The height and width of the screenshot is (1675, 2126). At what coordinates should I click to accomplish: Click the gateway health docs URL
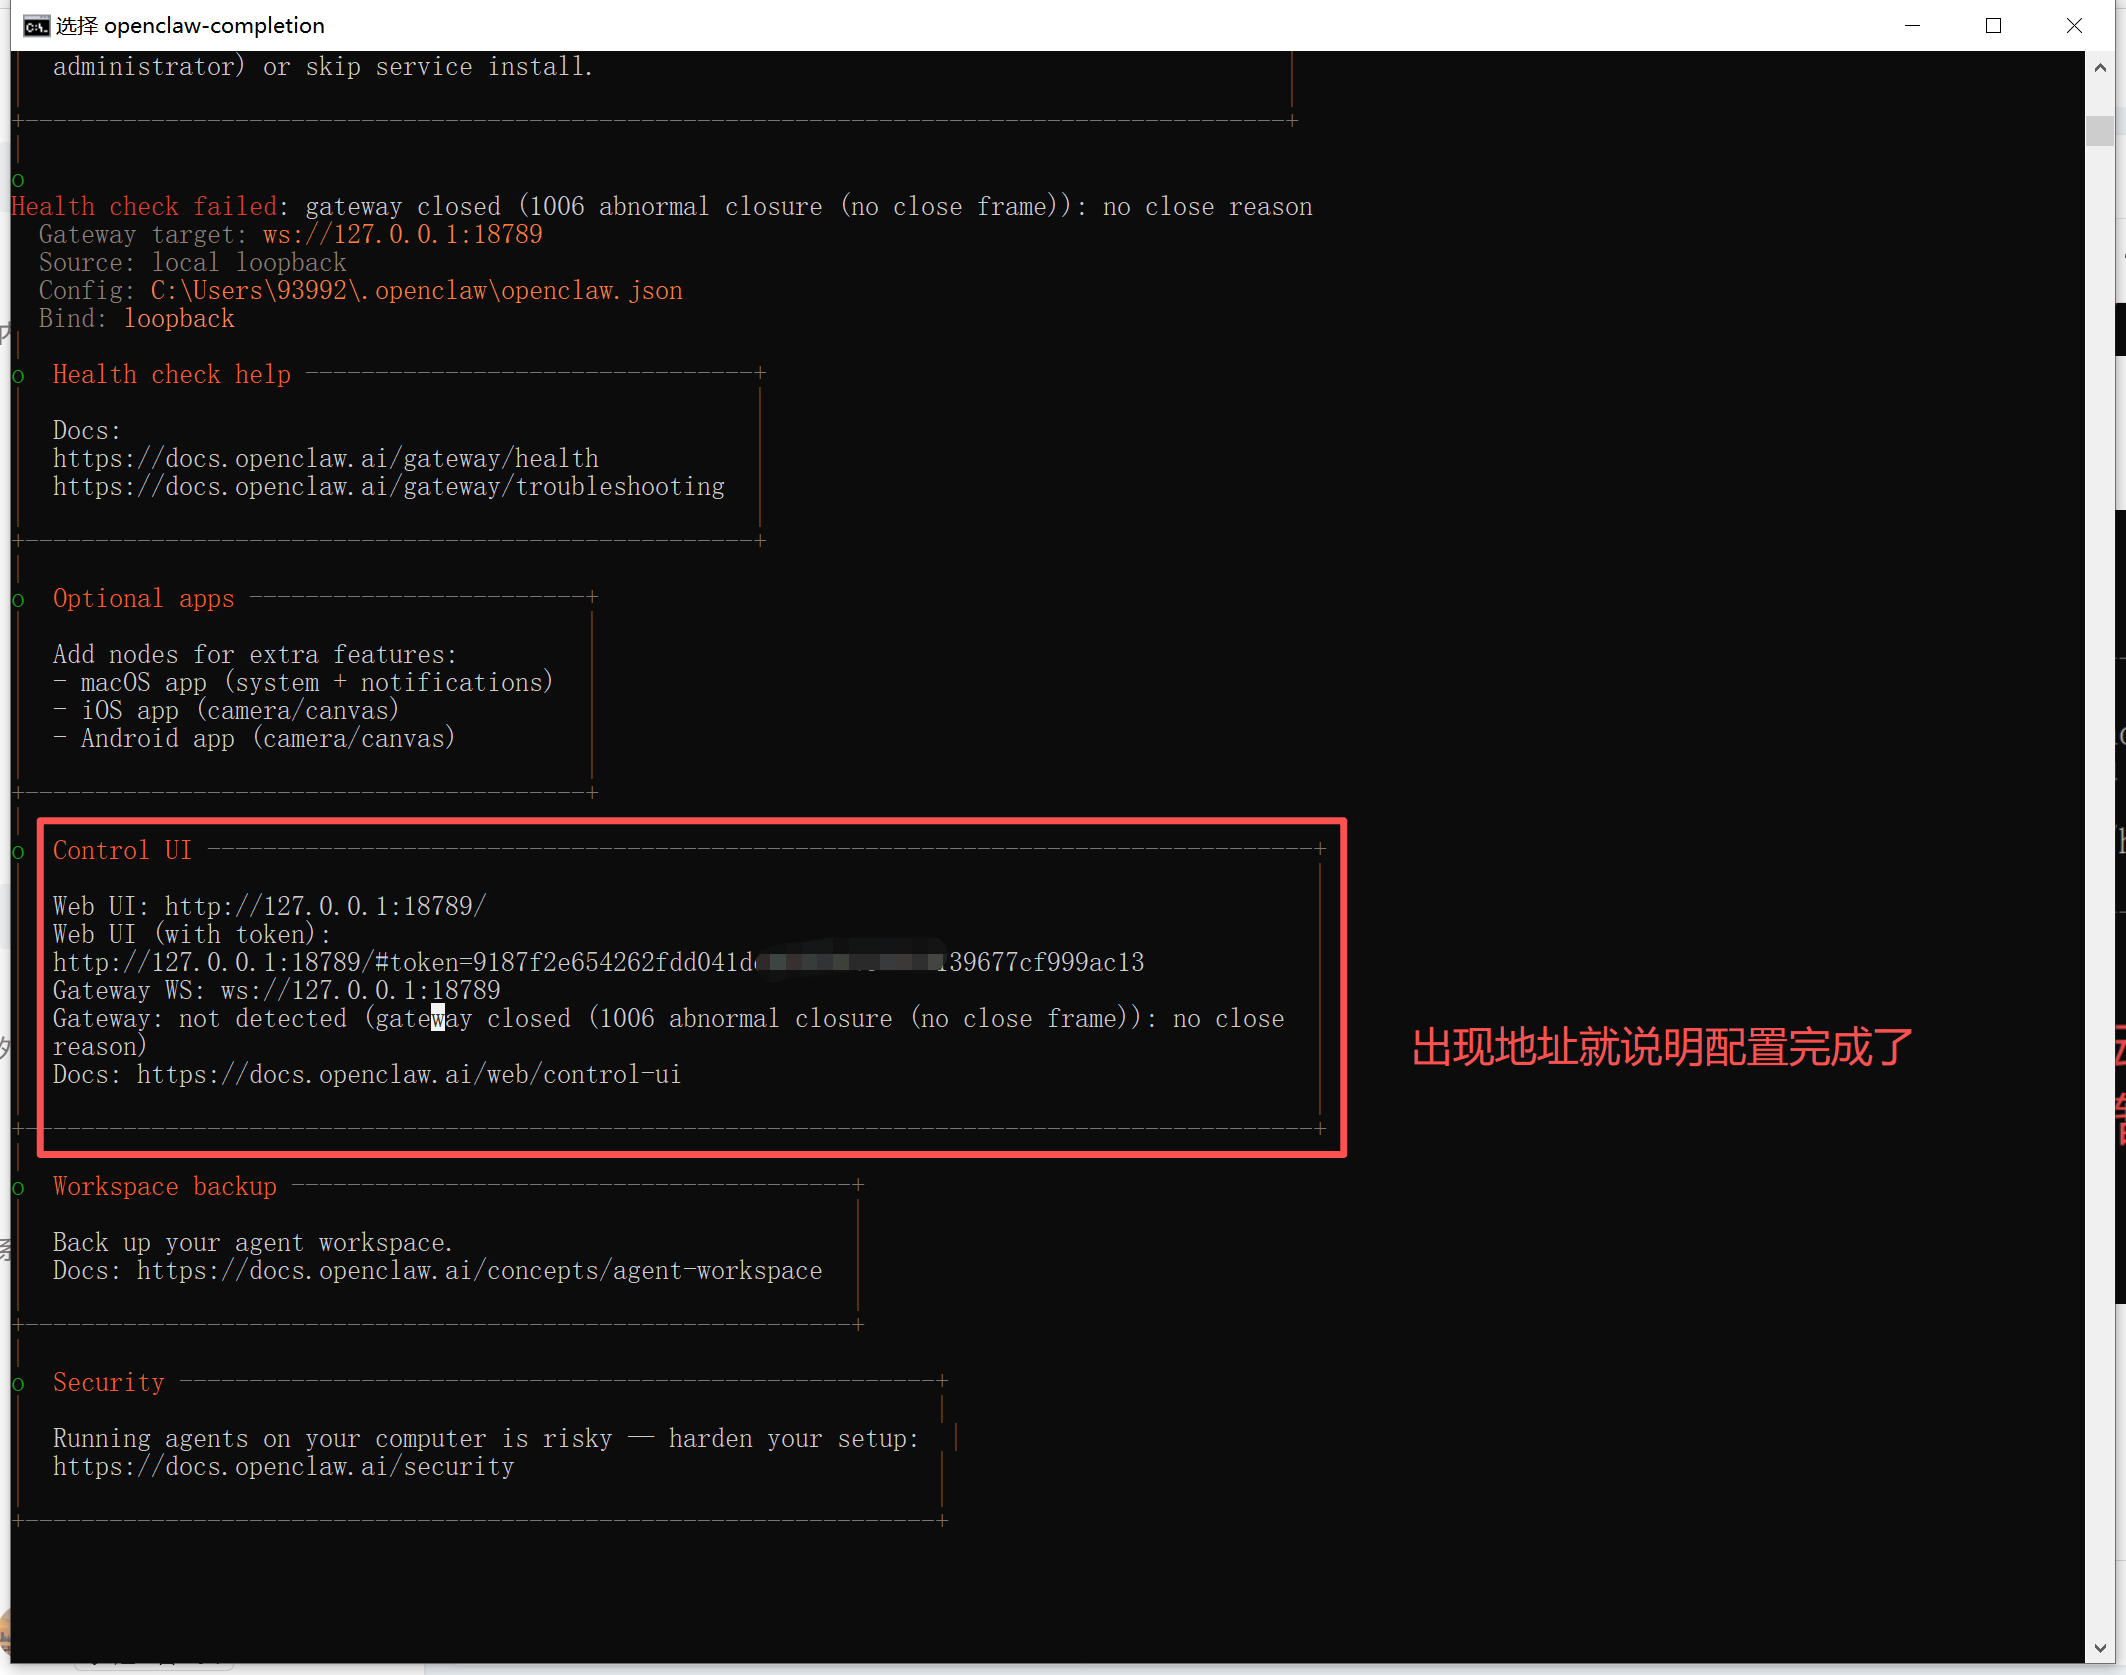[x=326, y=459]
